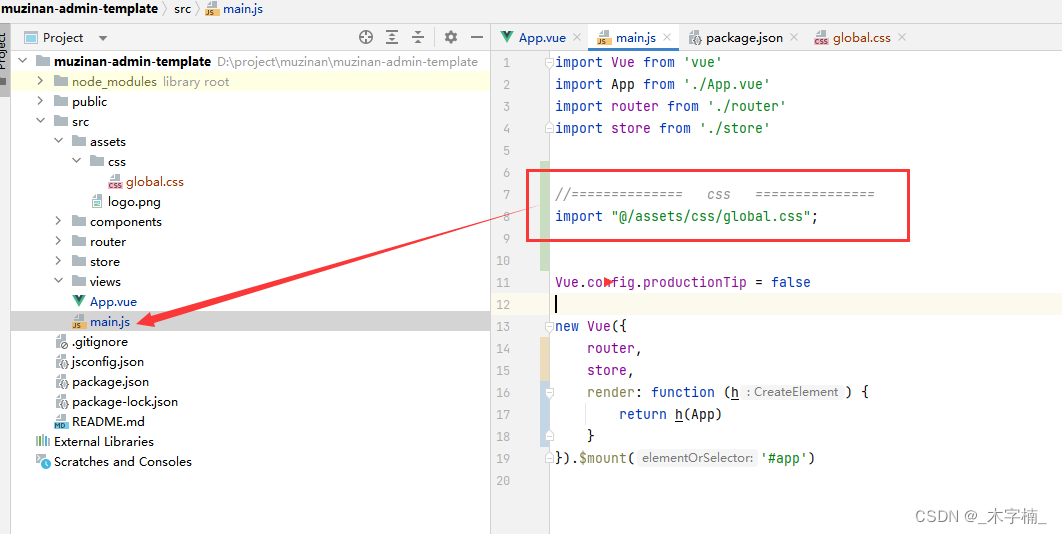Hide the Project tool window
The width and height of the screenshot is (1062, 534).
[x=477, y=37]
